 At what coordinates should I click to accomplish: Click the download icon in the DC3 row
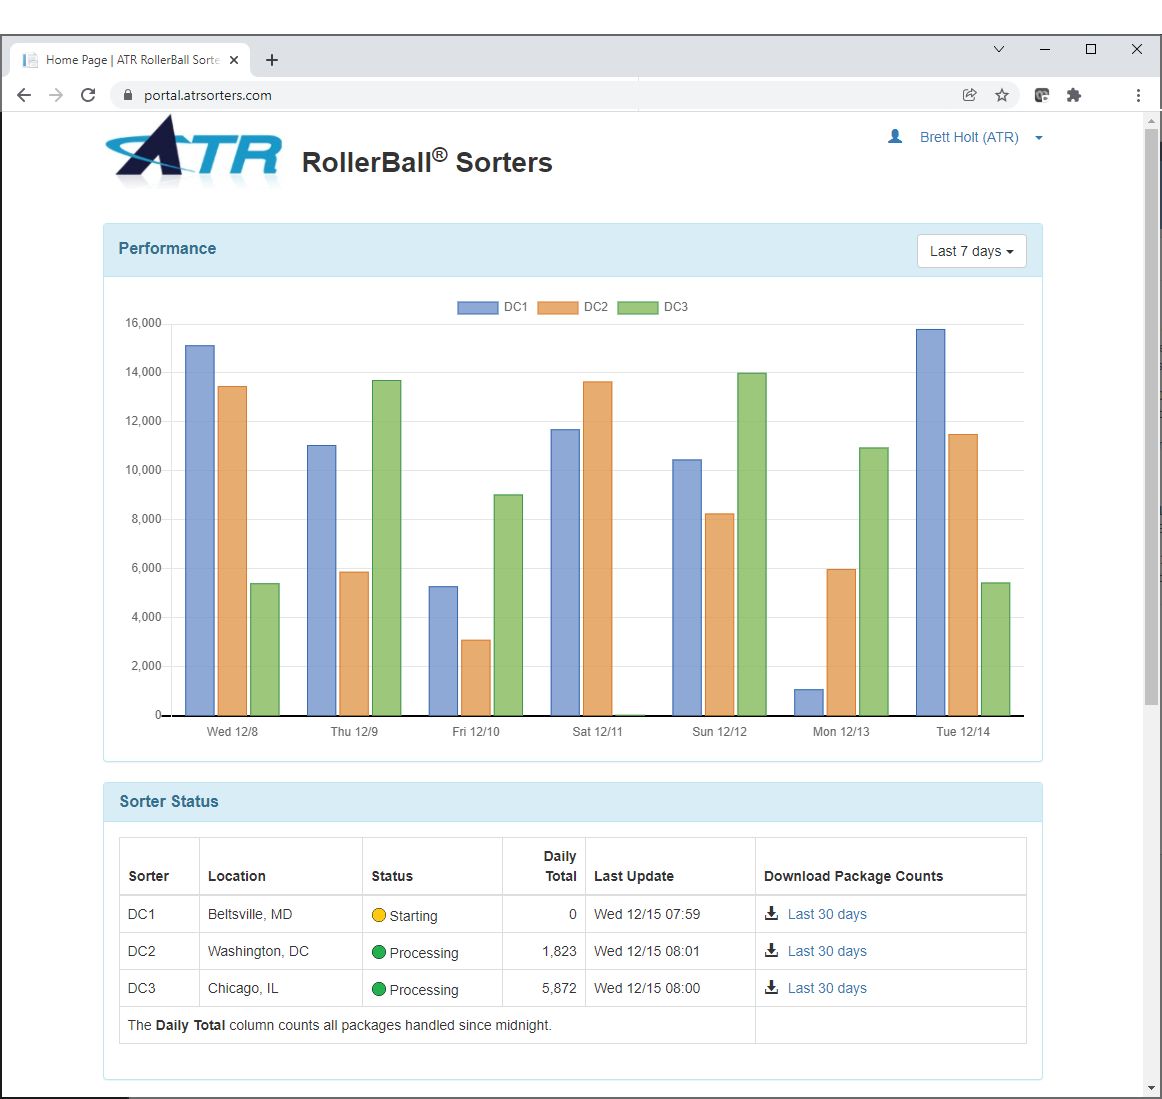pyautogui.click(x=771, y=987)
